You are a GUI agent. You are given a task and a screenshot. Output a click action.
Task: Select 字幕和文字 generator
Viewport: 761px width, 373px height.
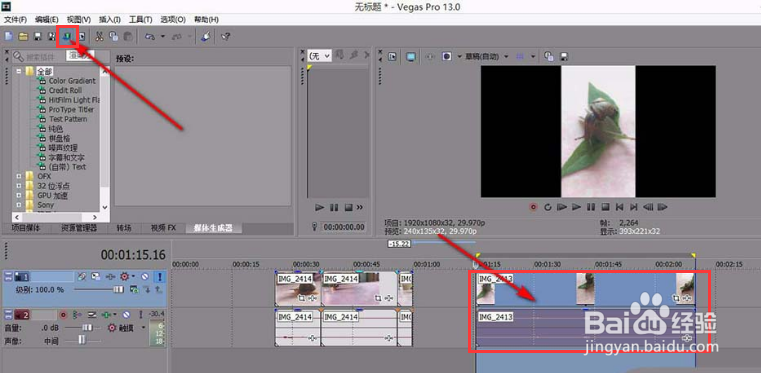pyautogui.click(x=67, y=157)
